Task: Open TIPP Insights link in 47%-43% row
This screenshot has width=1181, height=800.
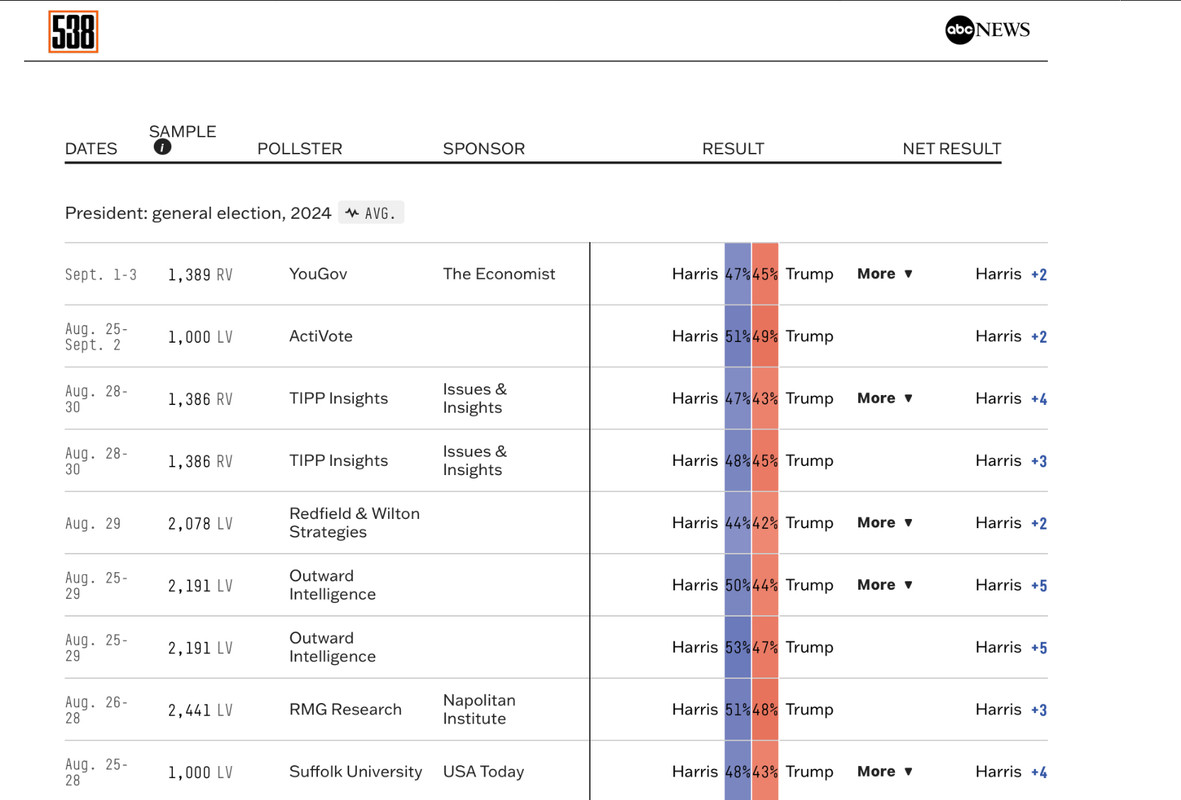Action: click(x=339, y=398)
